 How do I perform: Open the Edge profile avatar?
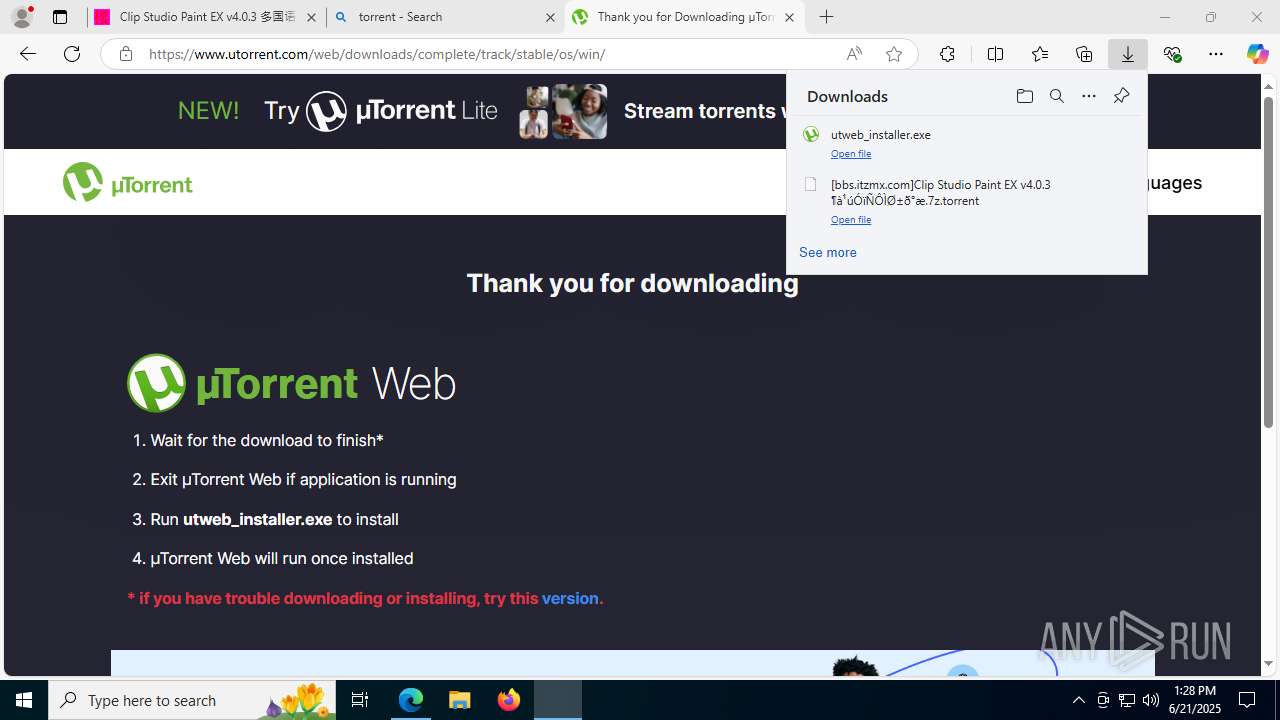coord(21,17)
